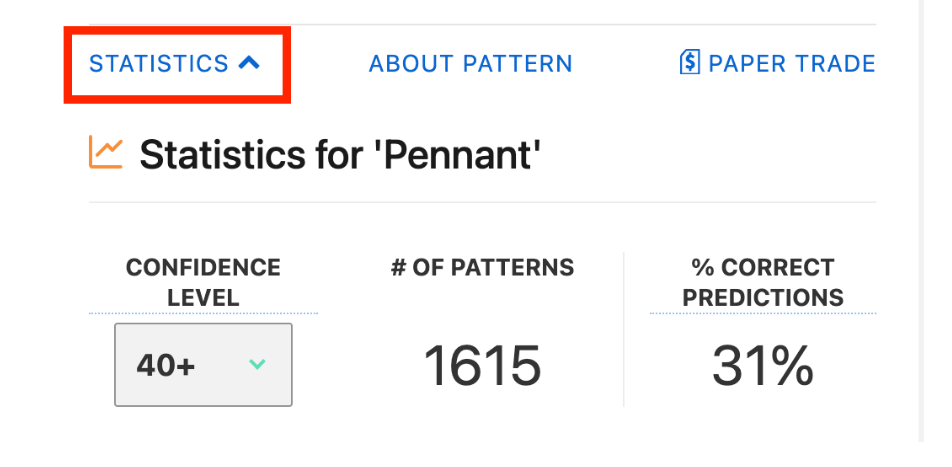Open the 40+ confidence level dropdown
The image size is (952, 467).
(203, 364)
